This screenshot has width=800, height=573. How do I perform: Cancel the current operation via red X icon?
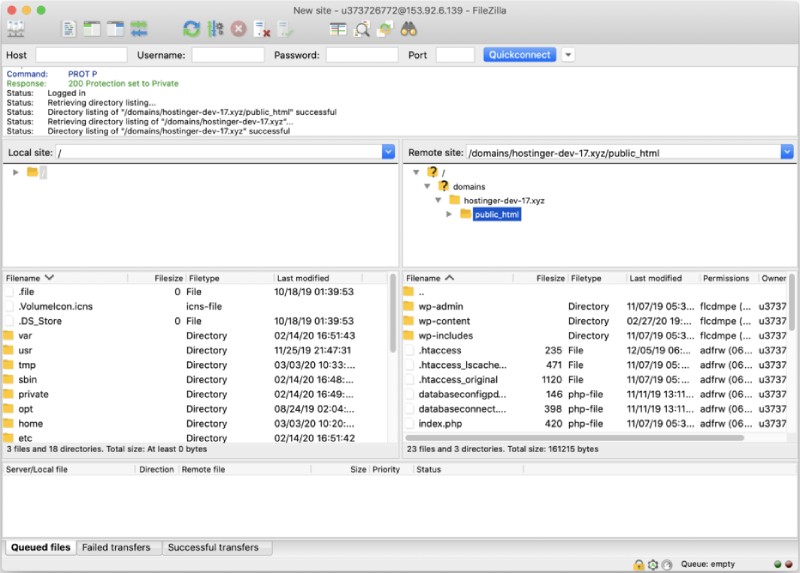(238, 29)
